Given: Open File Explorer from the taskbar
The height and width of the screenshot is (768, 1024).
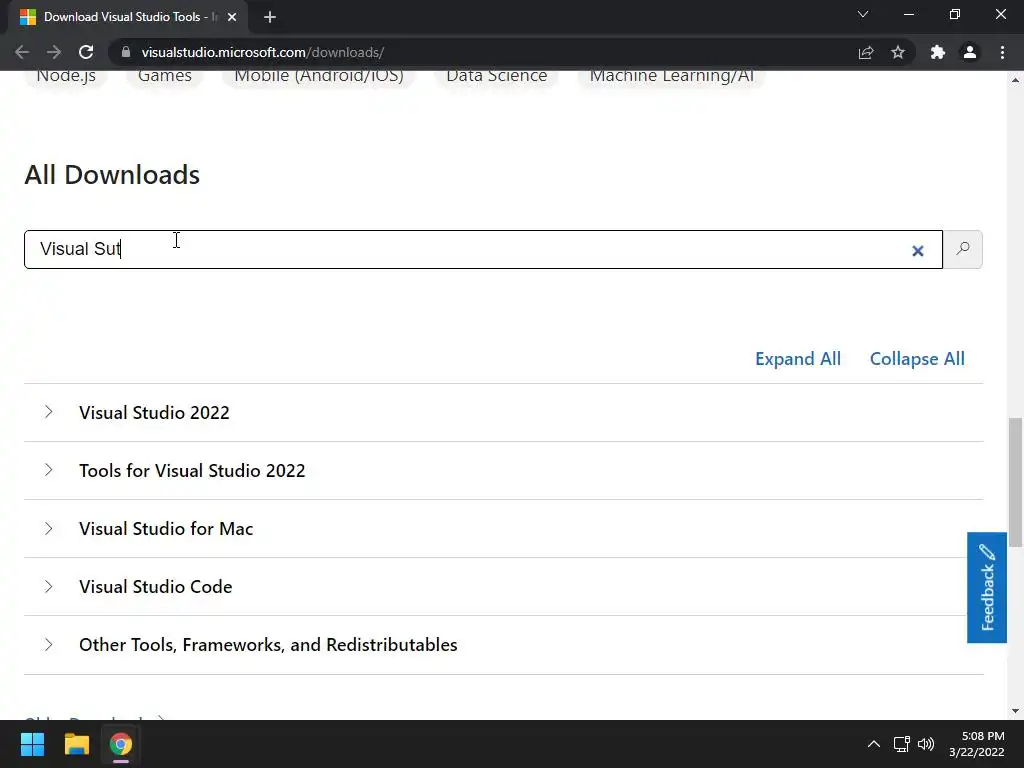Looking at the screenshot, I should (x=77, y=744).
